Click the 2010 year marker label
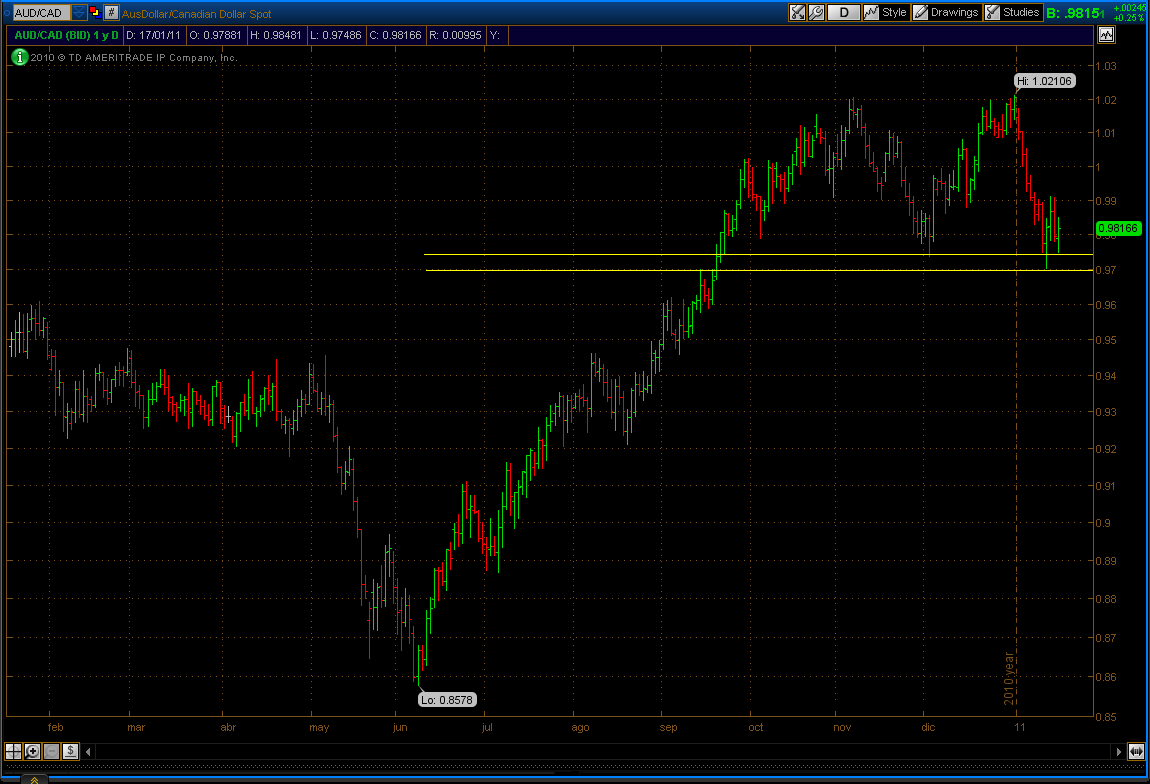 1009,678
